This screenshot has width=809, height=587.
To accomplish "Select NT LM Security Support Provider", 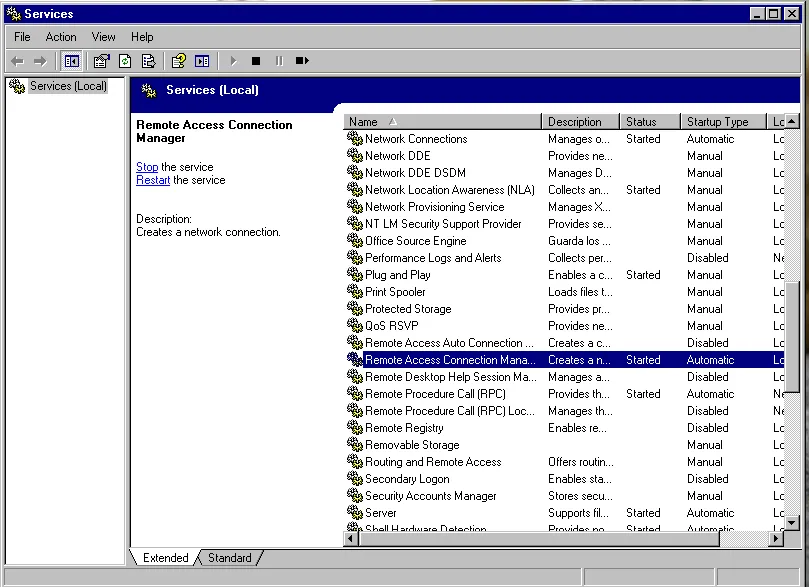I will [x=443, y=224].
